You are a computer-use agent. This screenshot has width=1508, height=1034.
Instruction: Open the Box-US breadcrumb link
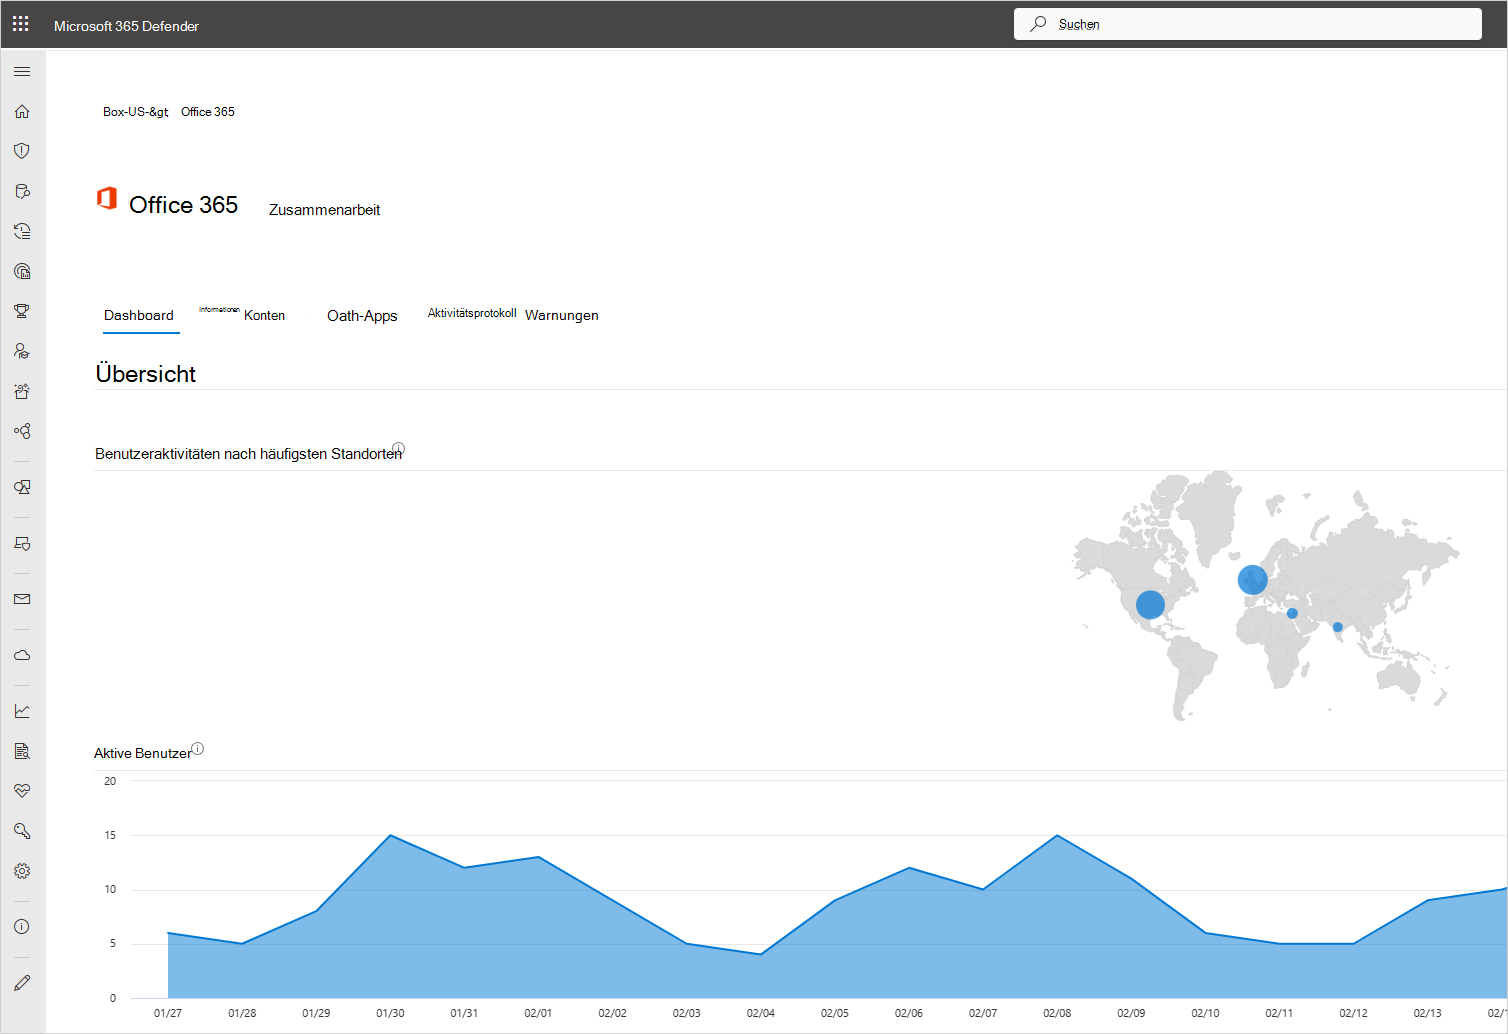[x=135, y=111]
